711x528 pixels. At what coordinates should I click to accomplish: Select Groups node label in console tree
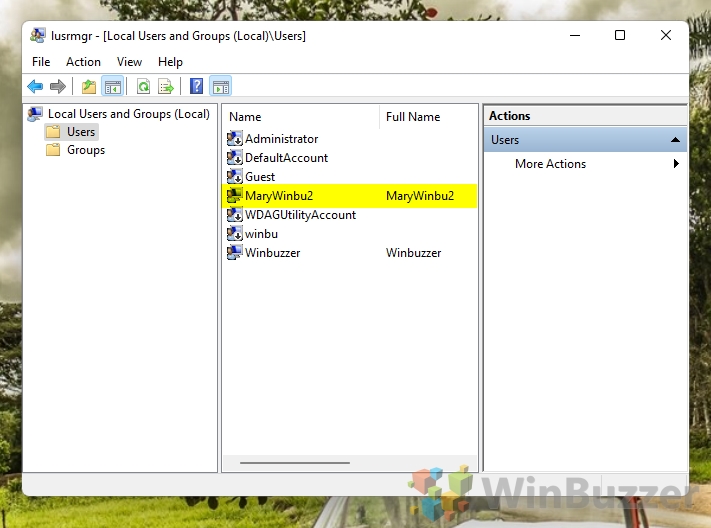pyautogui.click(x=86, y=150)
